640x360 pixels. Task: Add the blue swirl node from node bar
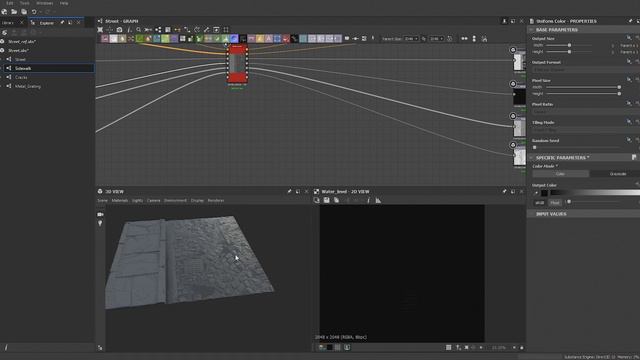coord(234,39)
